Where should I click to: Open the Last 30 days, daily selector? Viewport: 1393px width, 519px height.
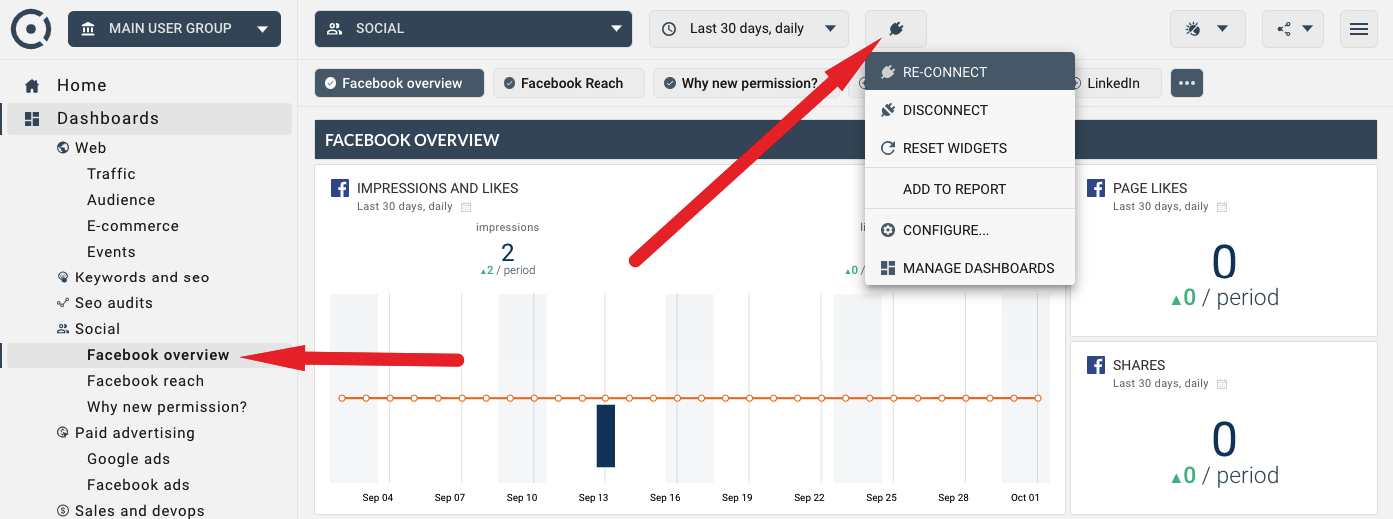[x=749, y=29]
